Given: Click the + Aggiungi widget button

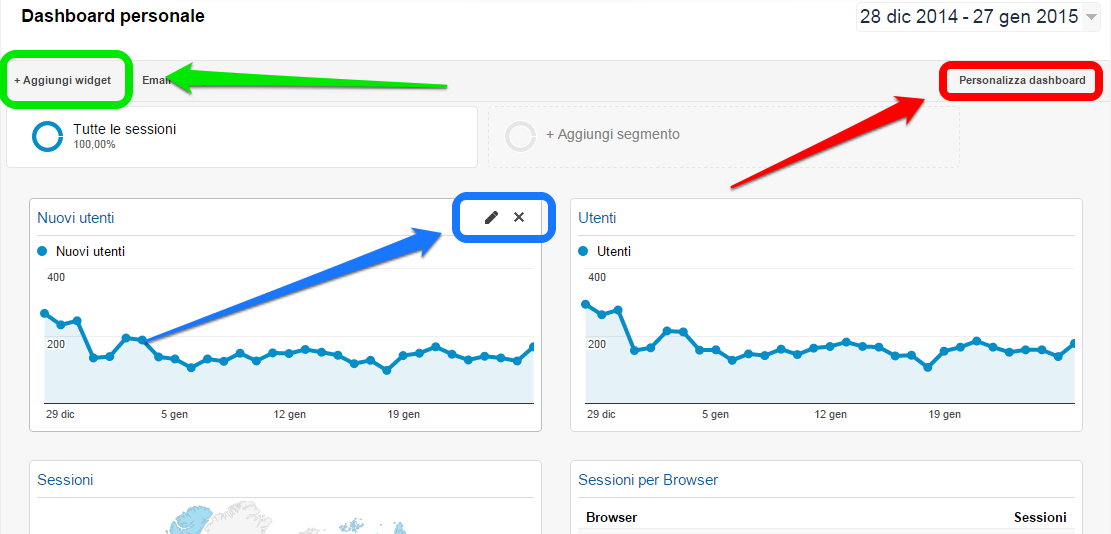Looking at the screenshot, I should pyautogui.click(x=62, y=80).
